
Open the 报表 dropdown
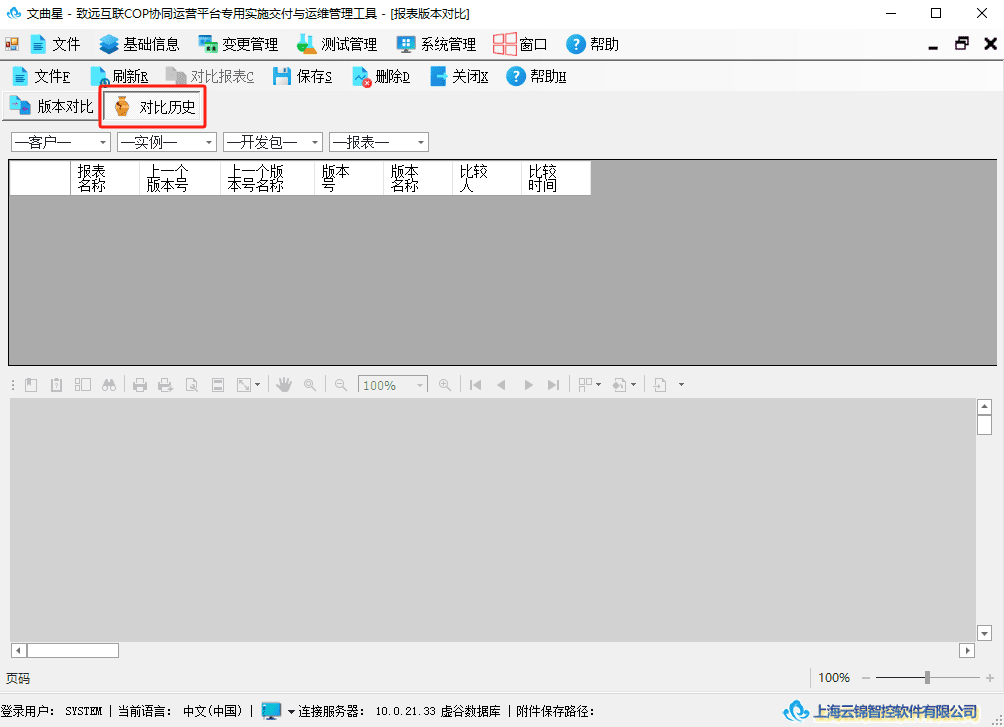pyautogui.click(x=379, y=142)
